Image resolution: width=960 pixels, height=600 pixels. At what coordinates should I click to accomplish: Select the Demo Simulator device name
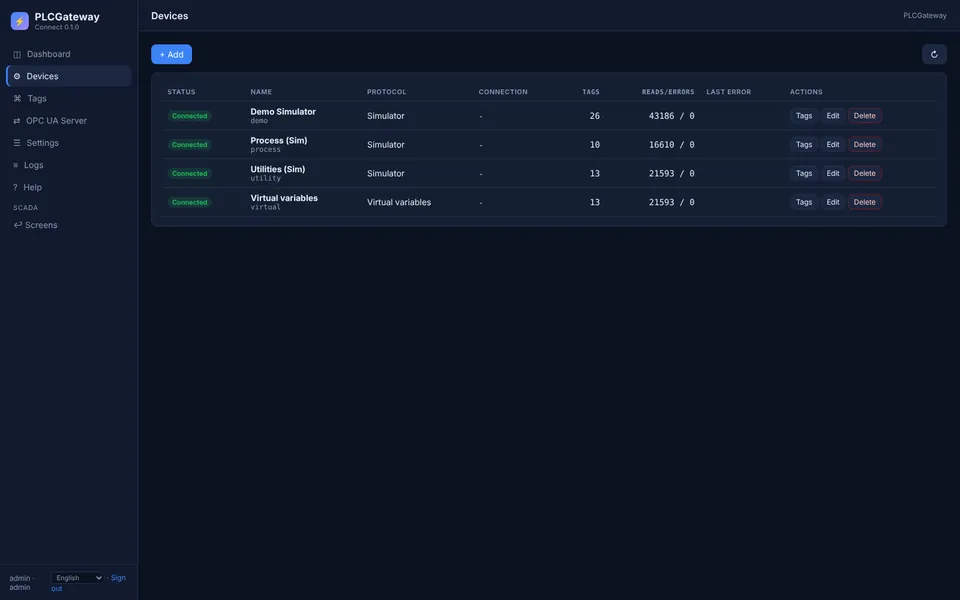pyautogui.click(x=283, y=111)
